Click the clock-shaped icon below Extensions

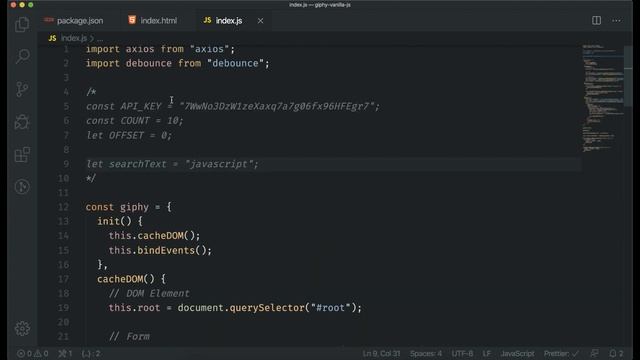pyautogui.click(x=22, y=187)
